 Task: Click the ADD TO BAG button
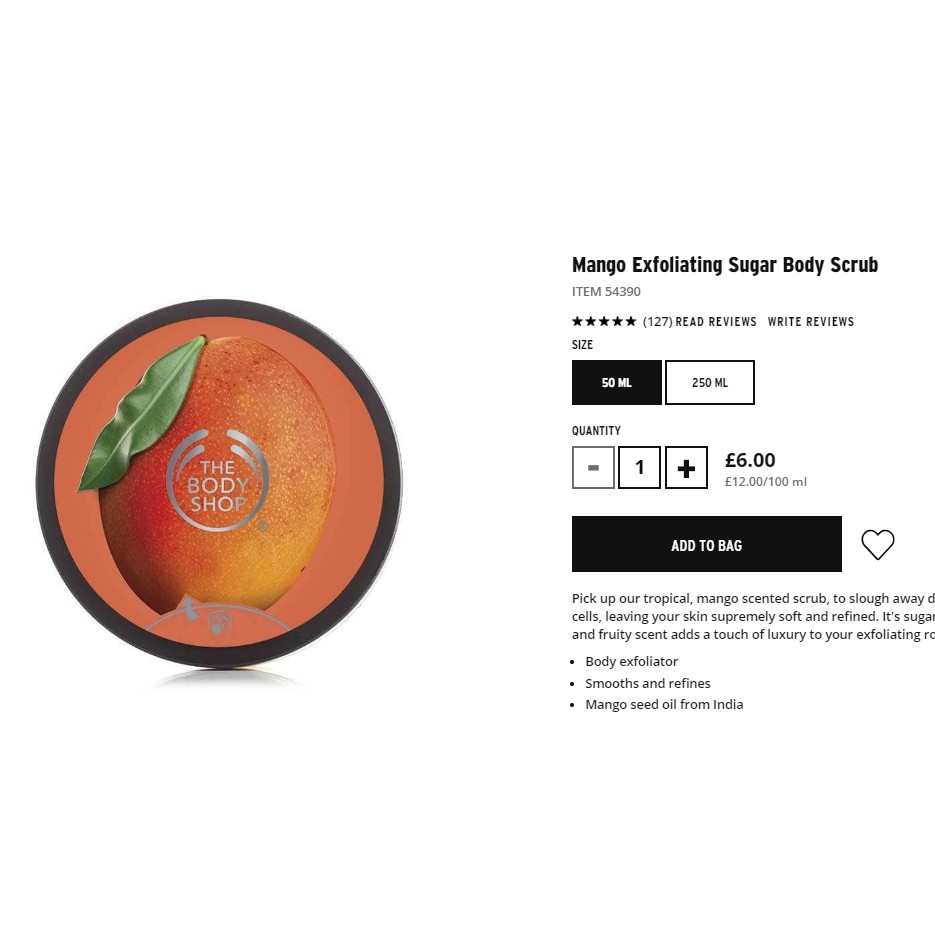tap(707, 544)
